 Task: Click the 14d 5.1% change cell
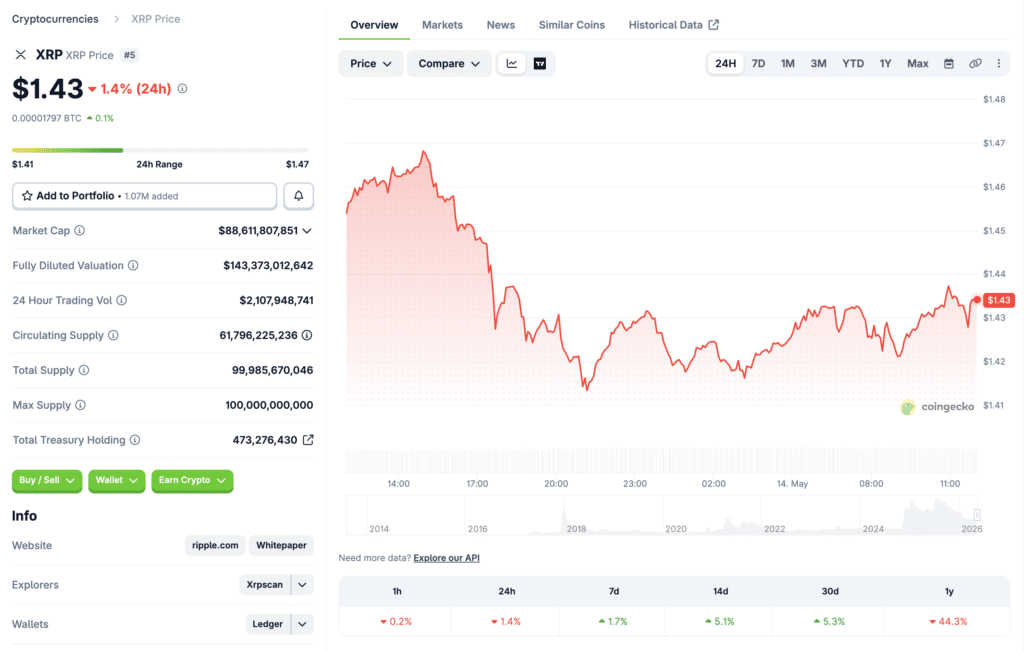[x=720, y=621]
